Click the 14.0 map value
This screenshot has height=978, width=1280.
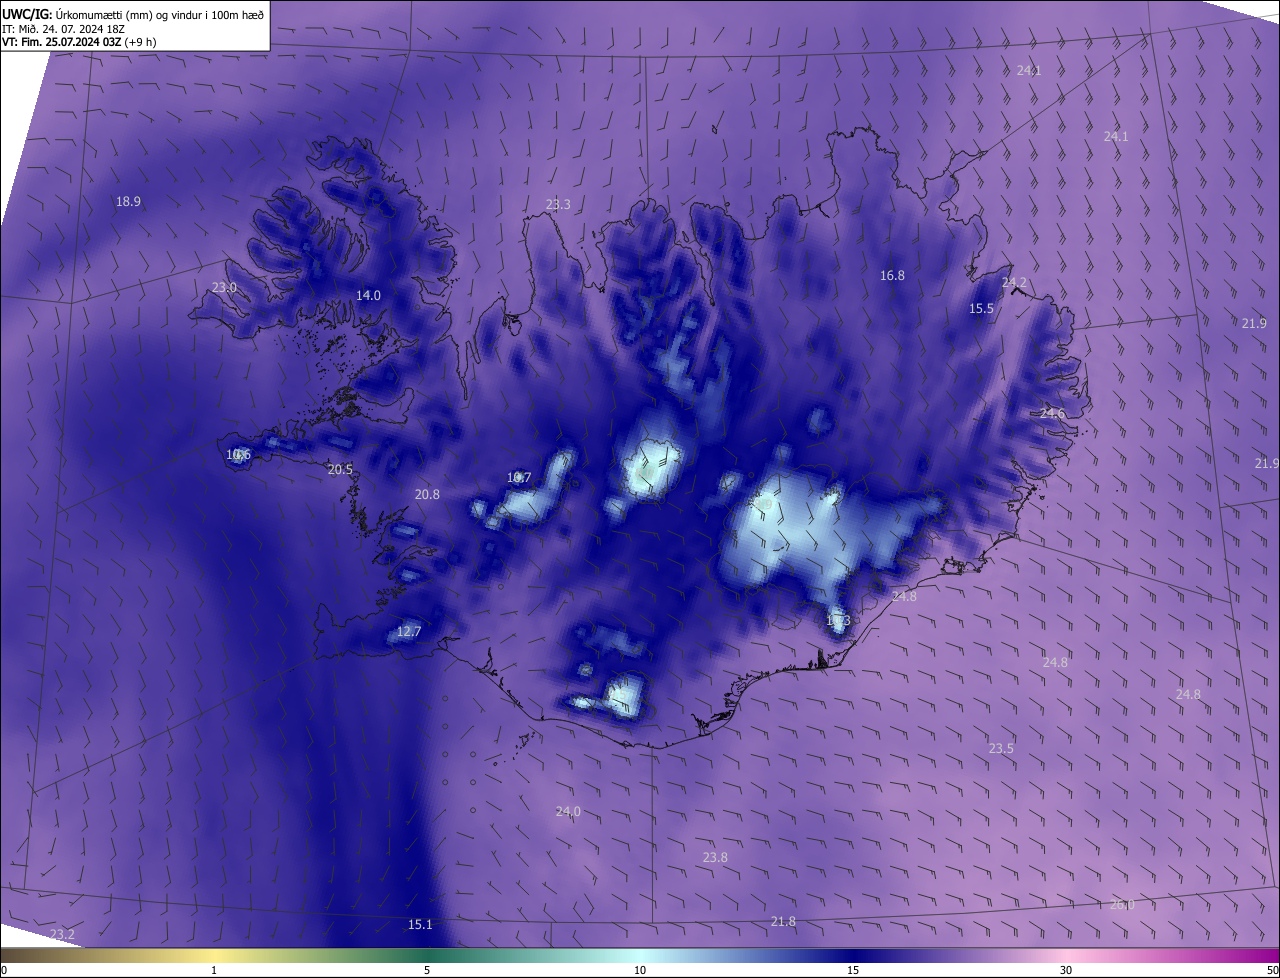pos(369,295)
